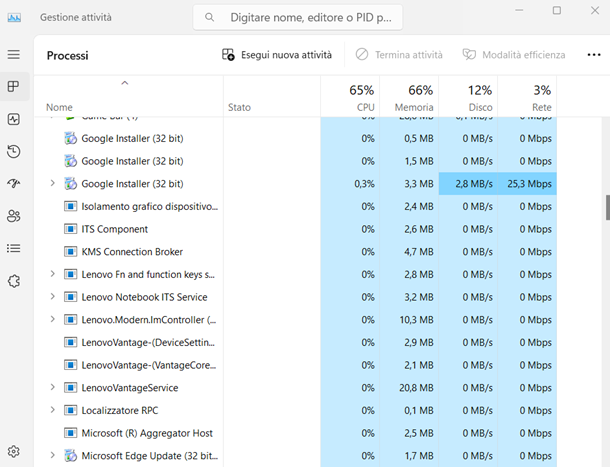Click the 25,3 Mbps network value
This screenshot has height=467, width=610.
pos(529,184)
